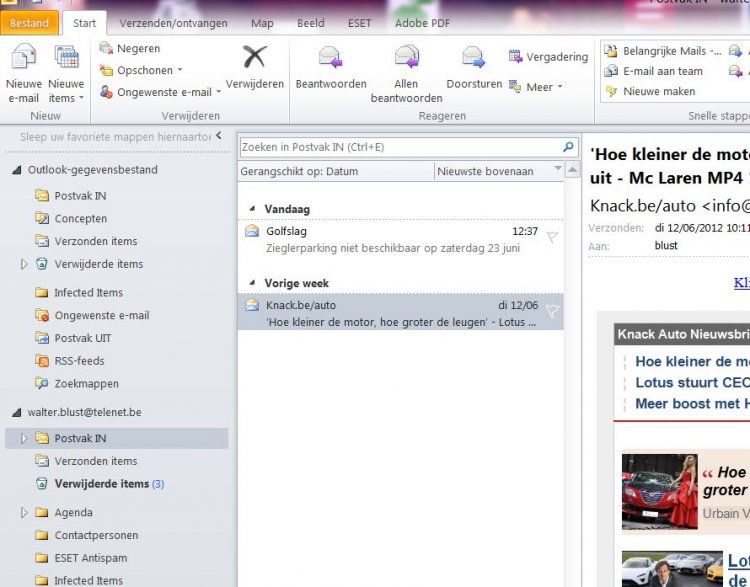750x587 pixels.
Task: Open the Bestand tab
Action: point(30,23)
